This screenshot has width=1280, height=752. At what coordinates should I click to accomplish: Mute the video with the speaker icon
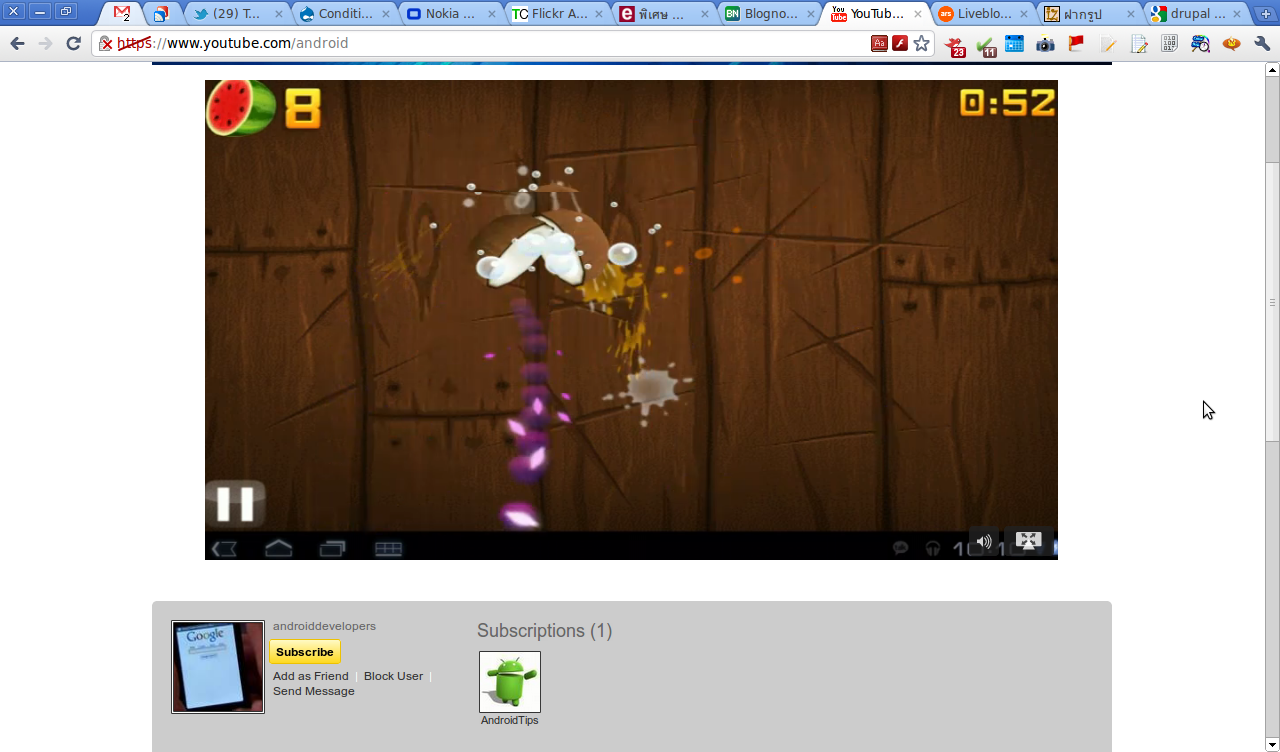tap(984, 542)
